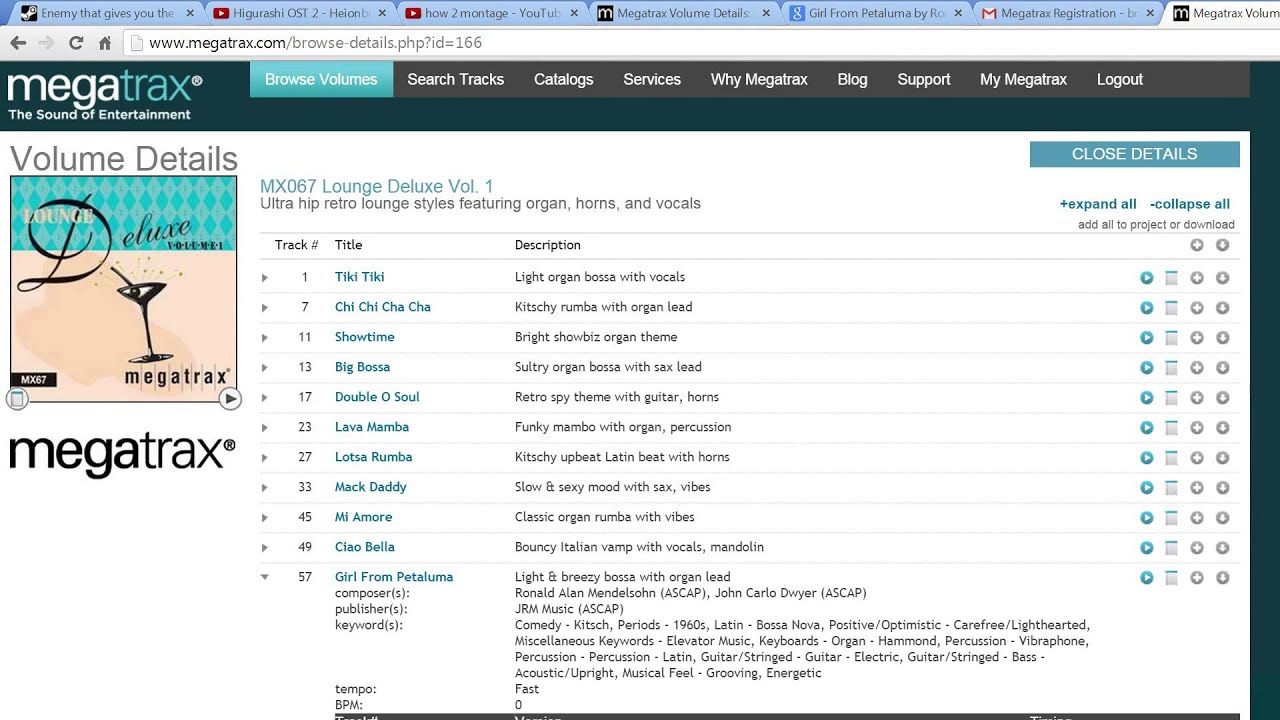Image resolution: width=1280 pixels, height=720 pixels.
Task: Expand the Lava Mamba track row
Action: pos(265,428)
